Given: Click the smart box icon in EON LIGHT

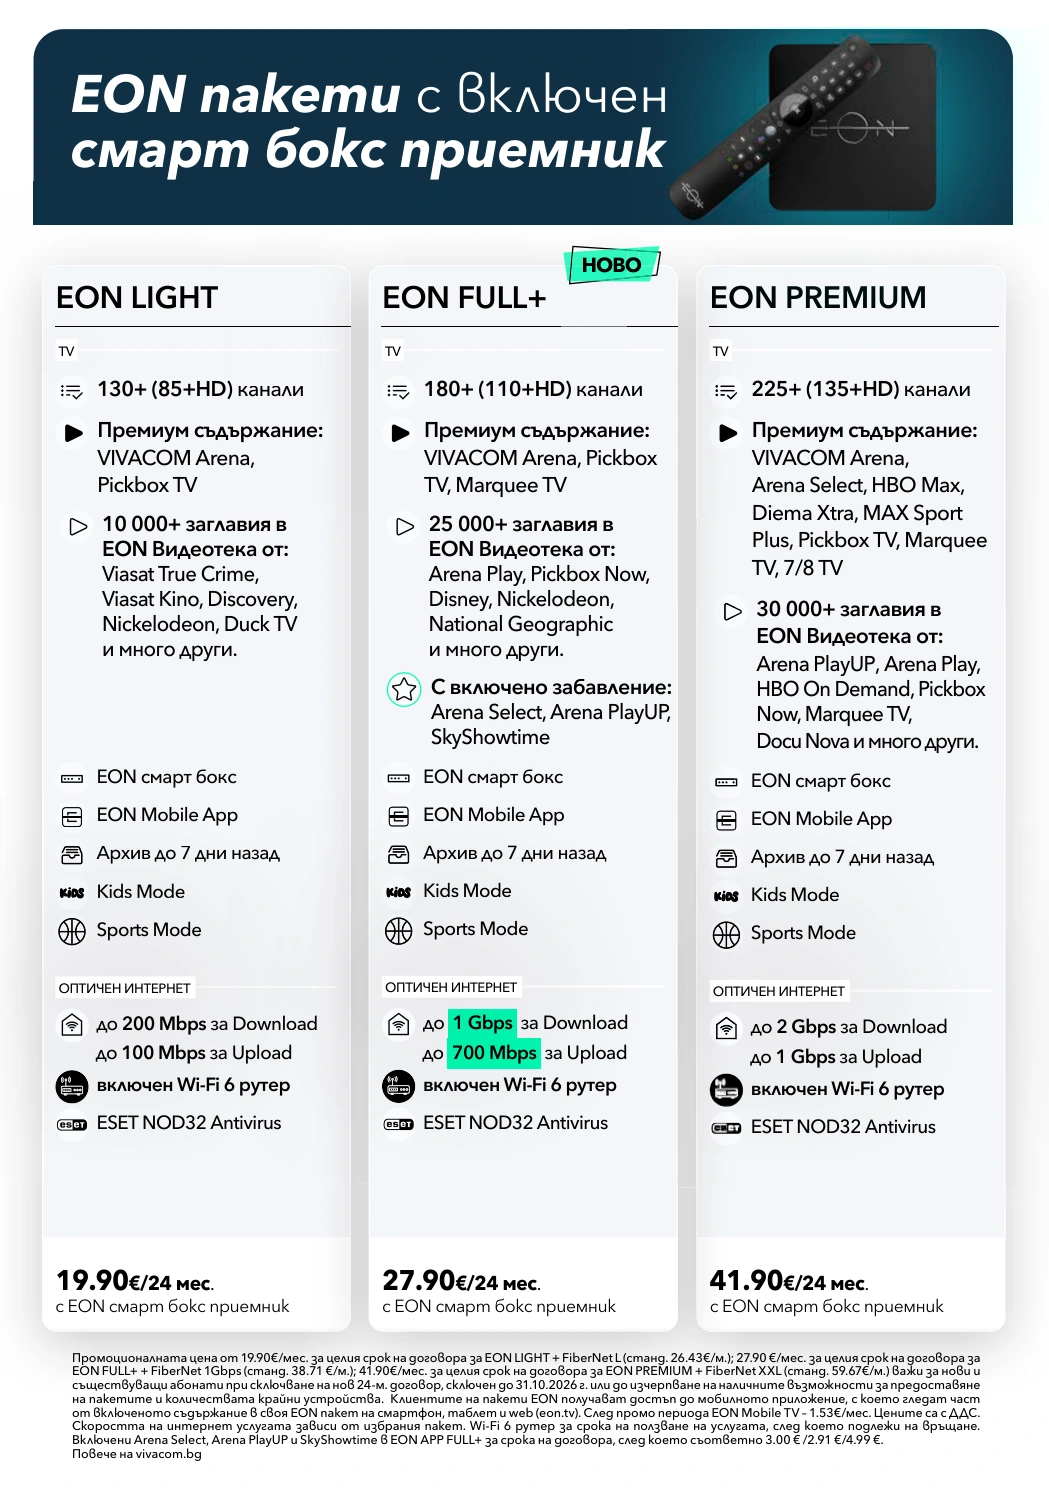Looking at the screenshot, I should 72,778.
